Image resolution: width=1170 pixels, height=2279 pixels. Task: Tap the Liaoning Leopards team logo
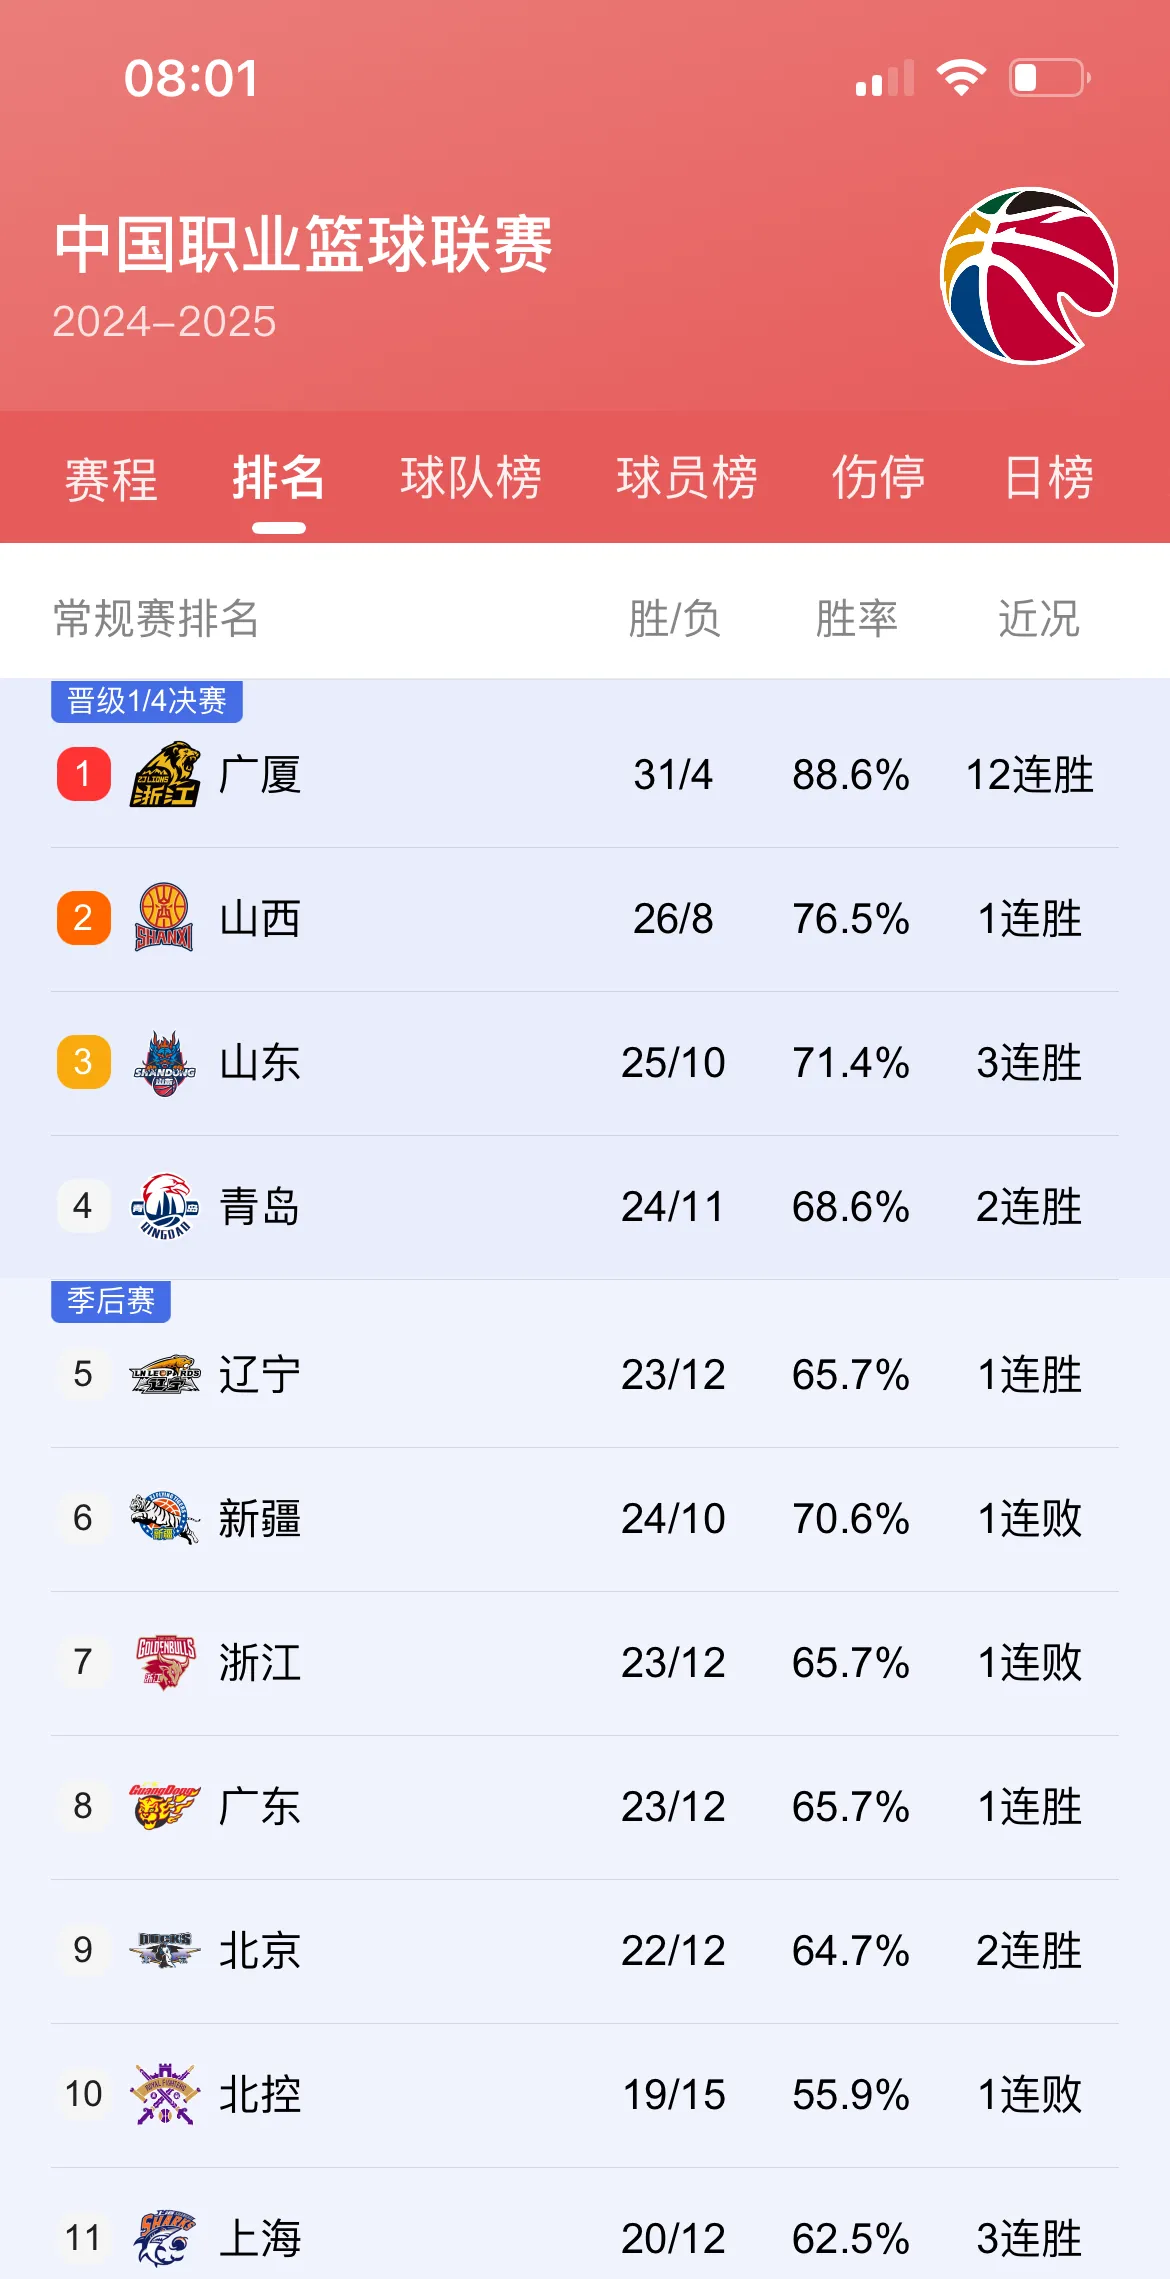(165, 1375)
